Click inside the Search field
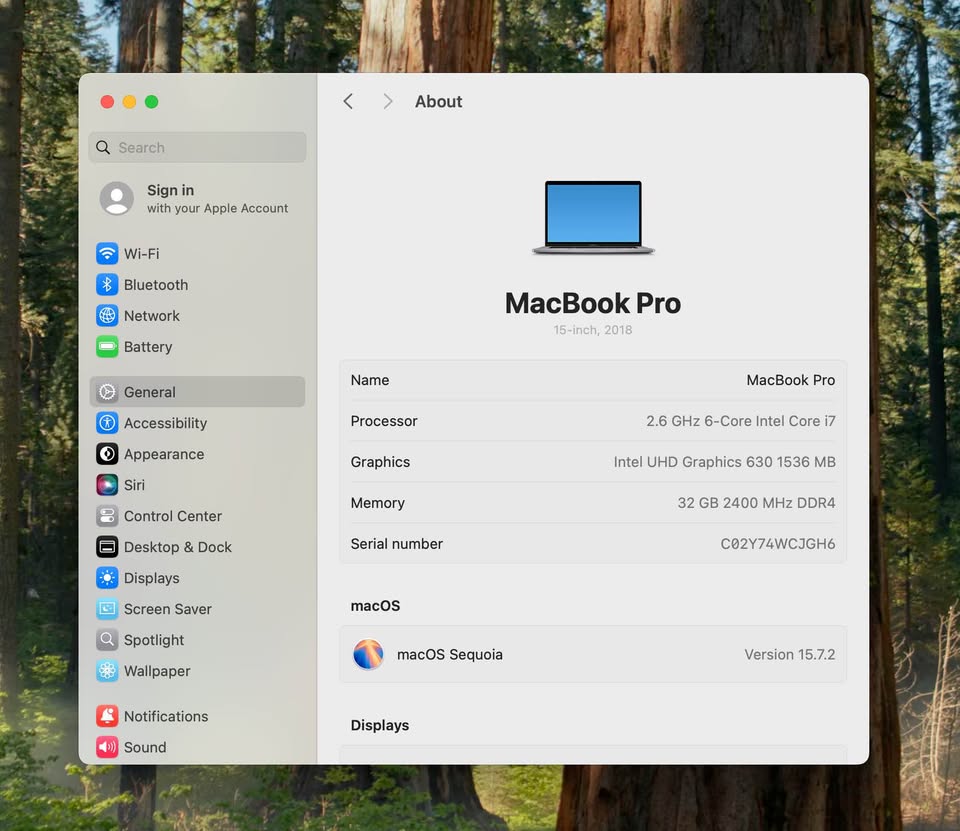This screenshot has height=831, width=960. click(197, 147)
